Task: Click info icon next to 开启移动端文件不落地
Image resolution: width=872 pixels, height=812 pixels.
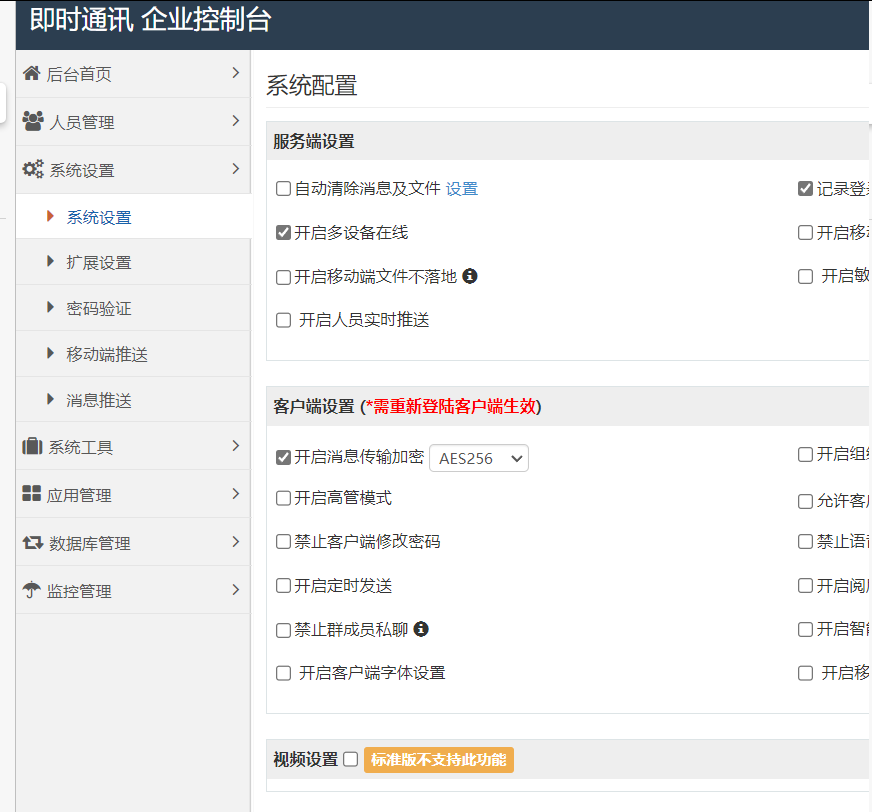Action: coord(470,276)
